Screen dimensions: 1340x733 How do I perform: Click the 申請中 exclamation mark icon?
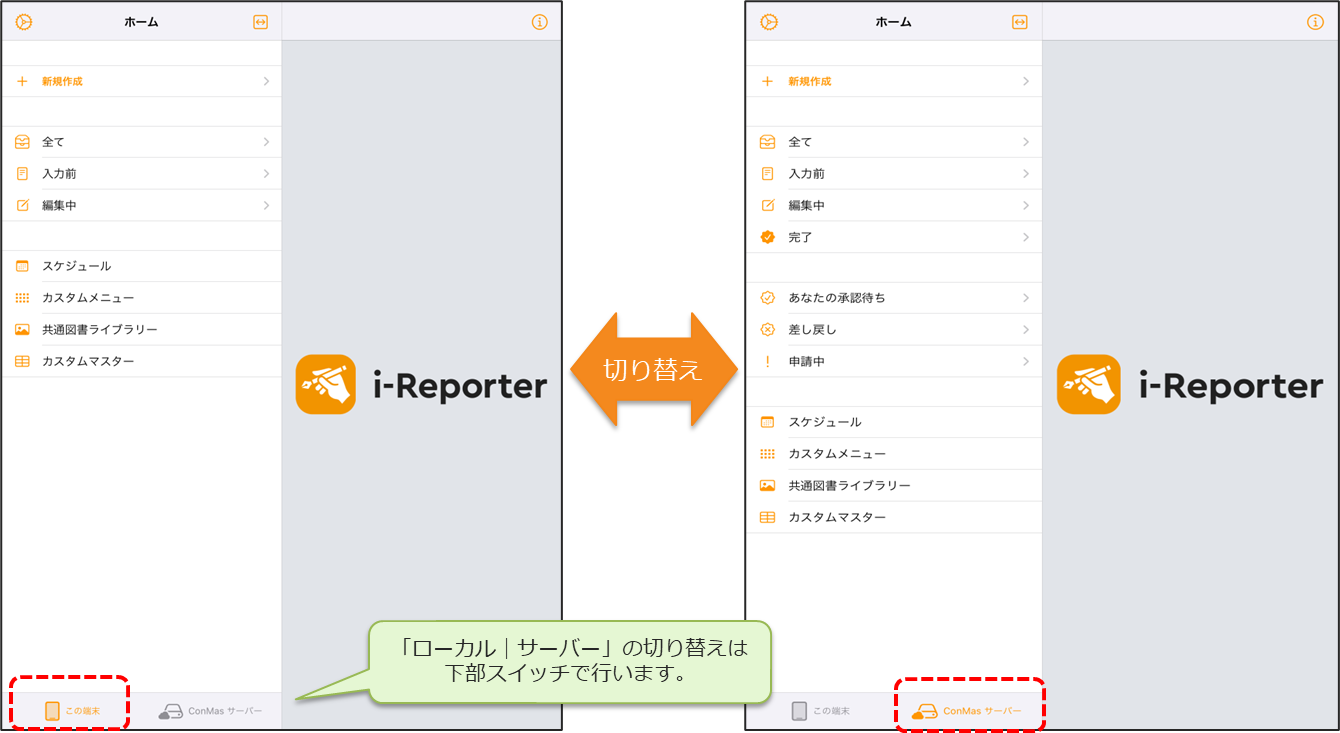click(x=768, y=361)
